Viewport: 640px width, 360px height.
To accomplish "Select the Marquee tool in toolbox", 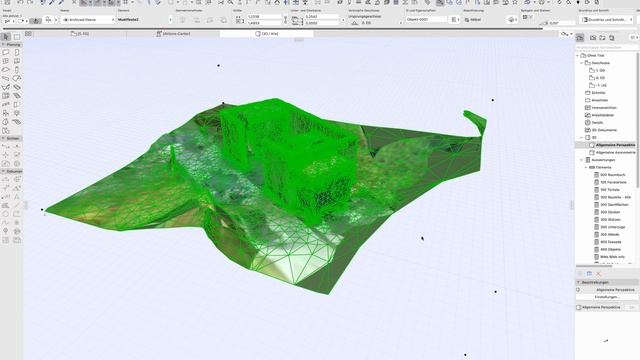I will [17, 37].
